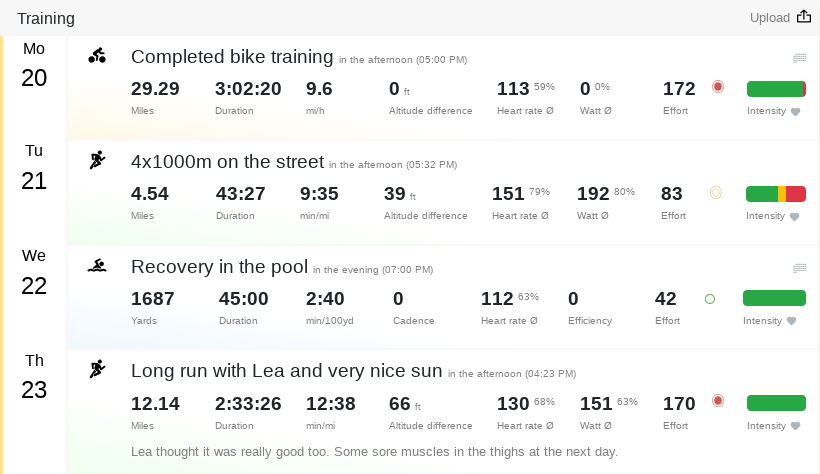This screenshot has width=820, height=474.
Task: Open the Training panel header
Action: pos(46,18)
